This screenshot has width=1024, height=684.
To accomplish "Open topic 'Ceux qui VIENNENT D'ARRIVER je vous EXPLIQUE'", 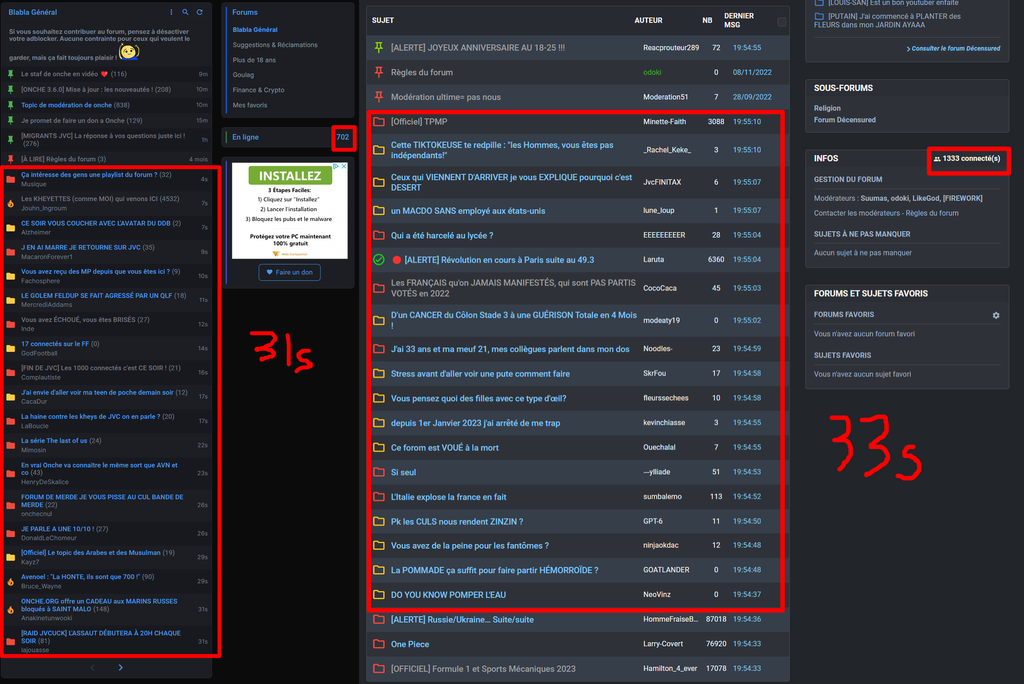I will click(x=511, y=182).
